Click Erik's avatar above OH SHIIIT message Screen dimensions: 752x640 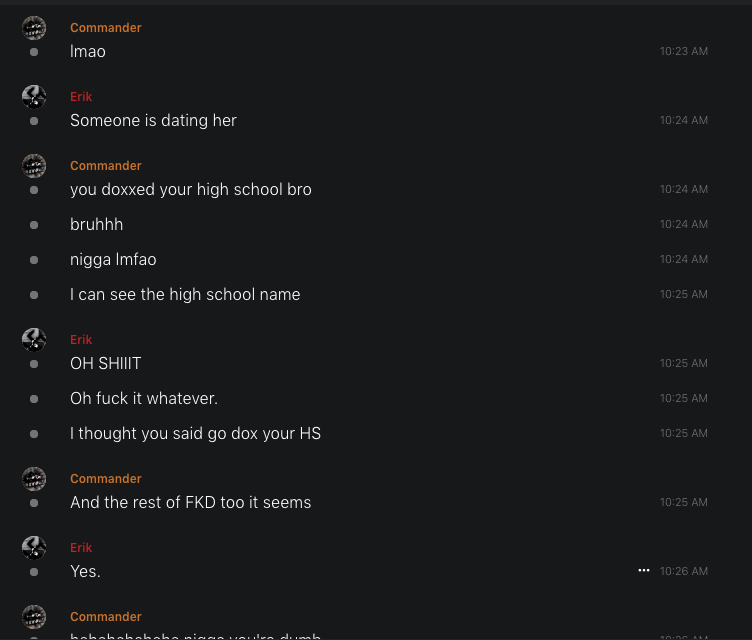pos(34,340)
